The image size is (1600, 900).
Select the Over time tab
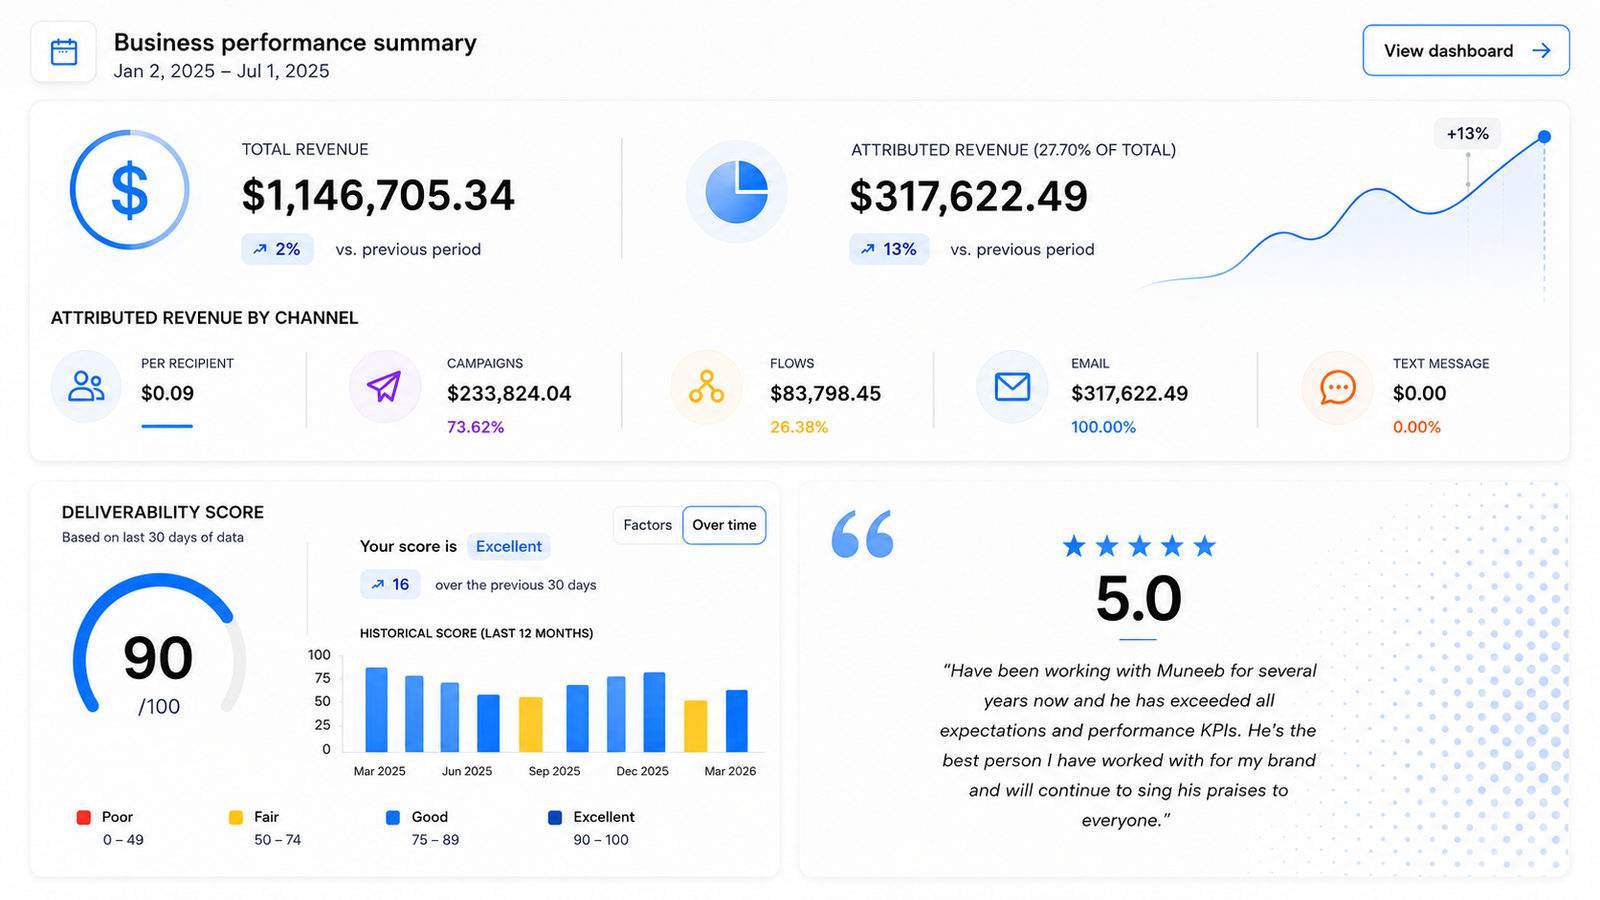[x=724, y=525]
